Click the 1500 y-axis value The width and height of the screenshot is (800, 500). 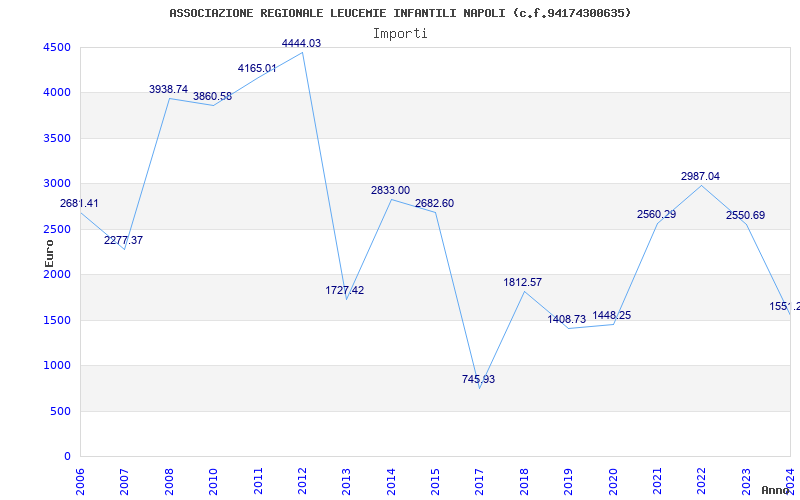coord(57,320)
